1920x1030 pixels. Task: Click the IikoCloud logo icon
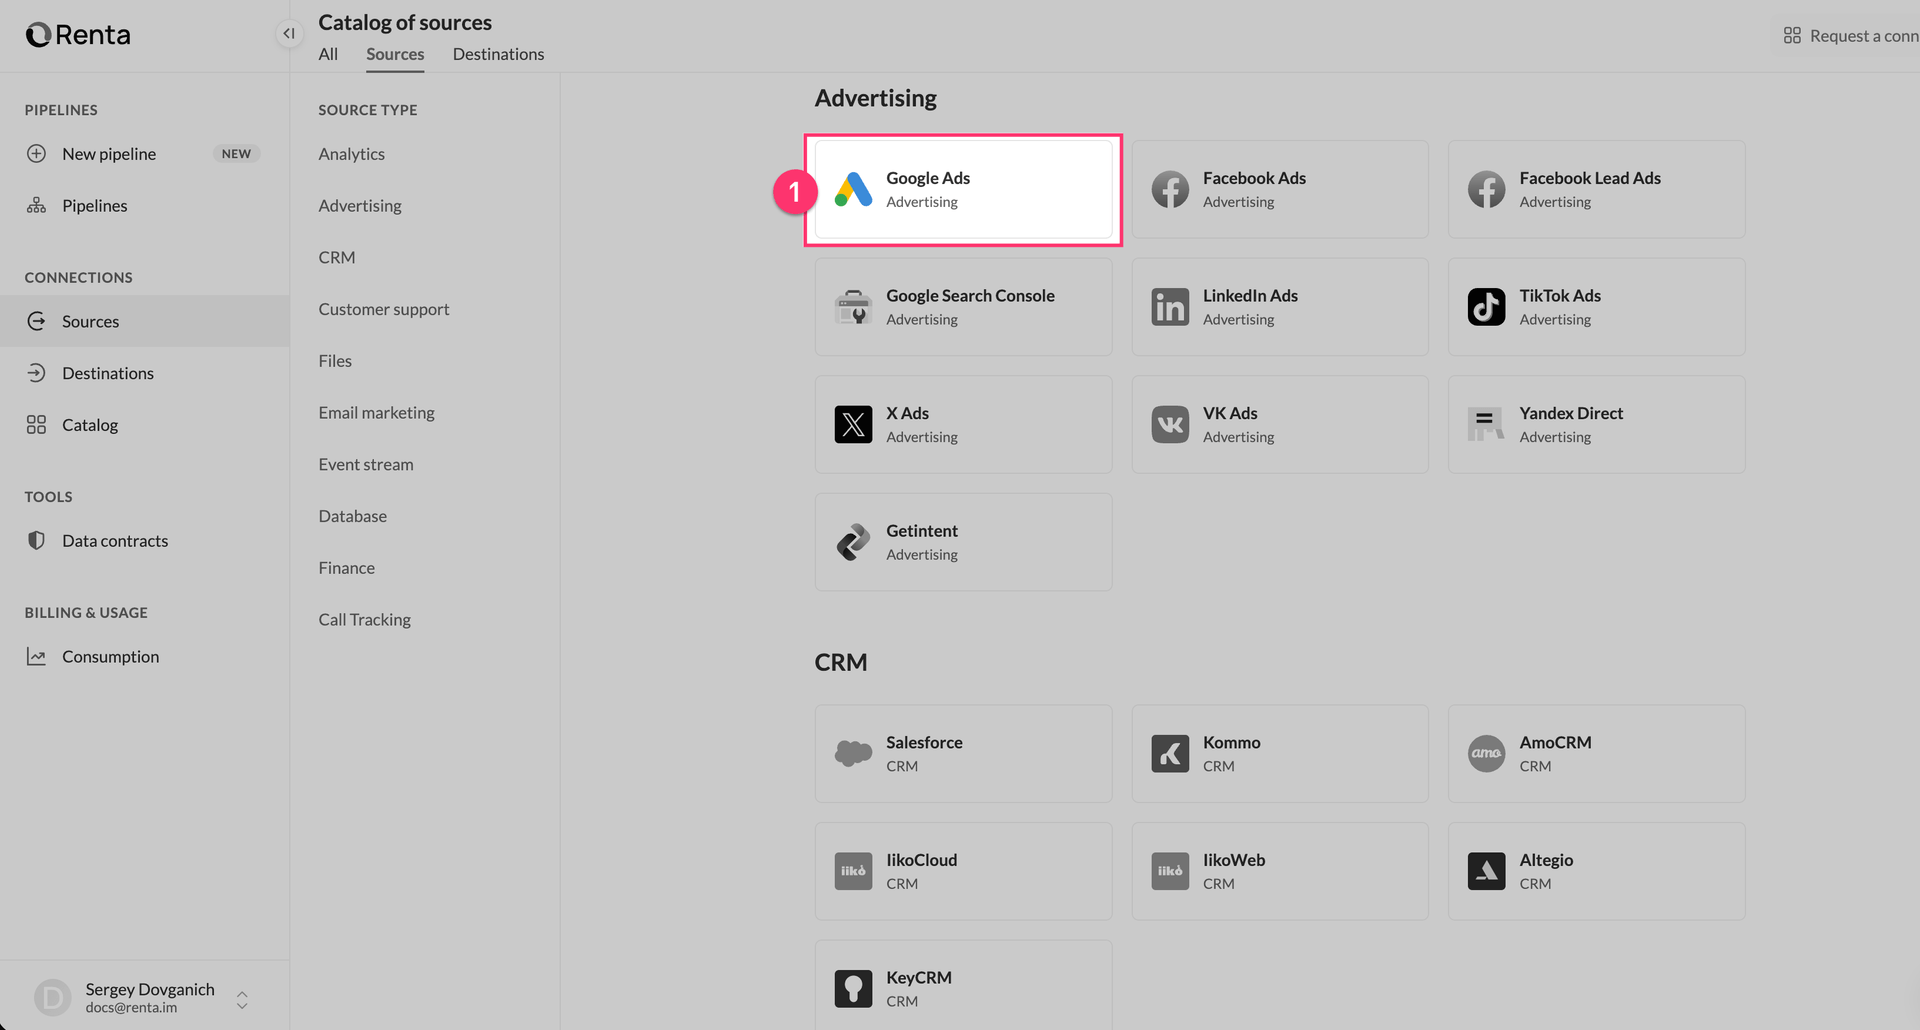853,871
